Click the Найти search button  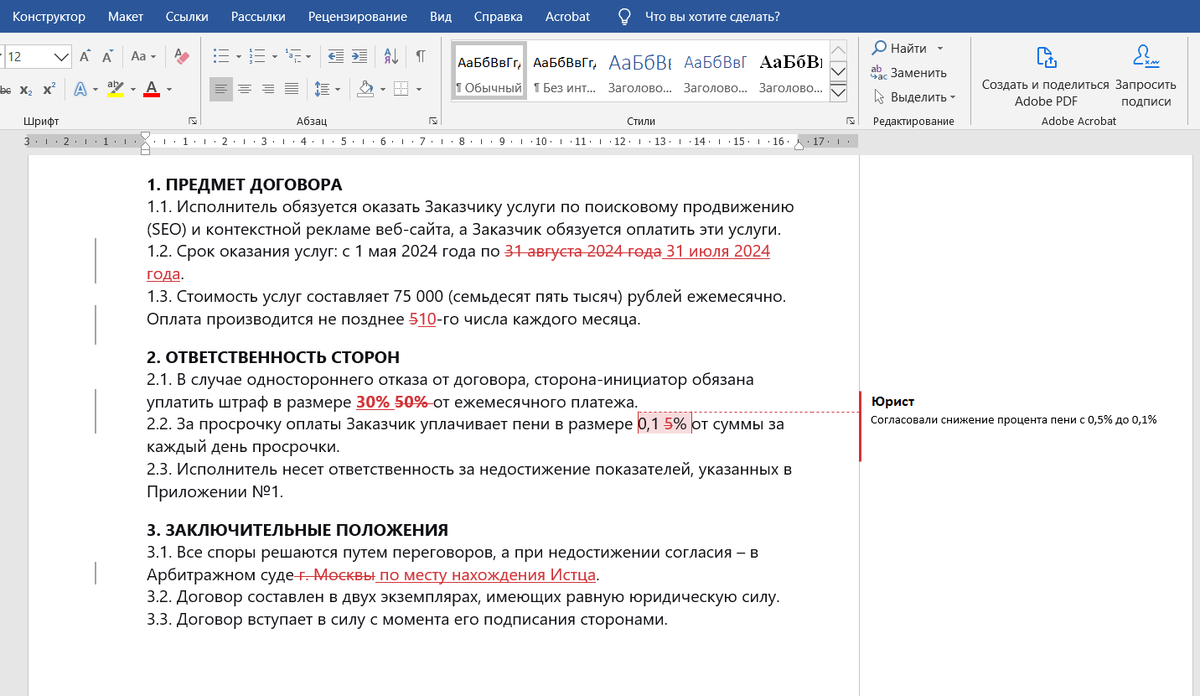[899, 48]
